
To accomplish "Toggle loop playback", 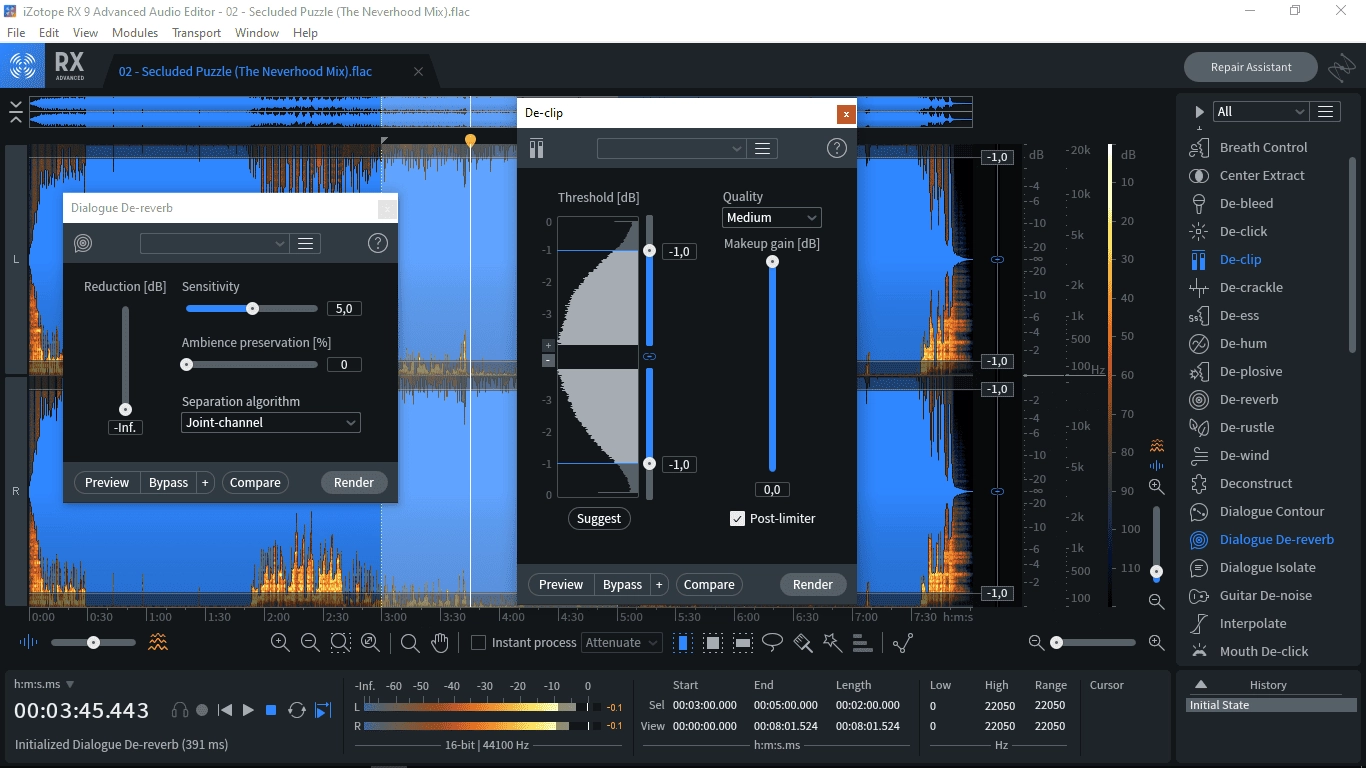I will 296,710.
